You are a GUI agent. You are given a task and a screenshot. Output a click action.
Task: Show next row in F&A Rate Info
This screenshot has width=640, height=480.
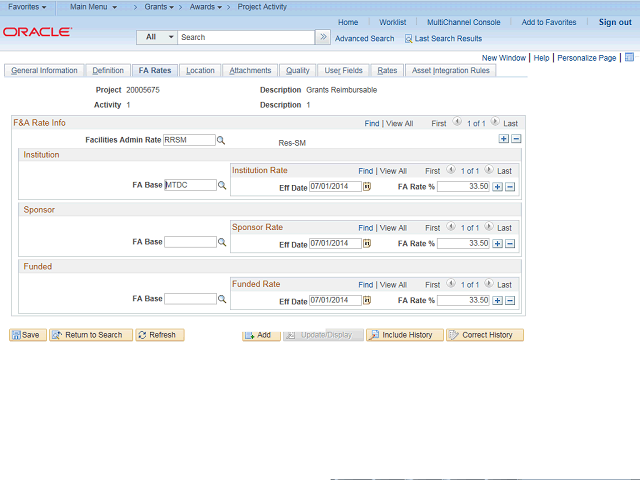[495, 121]
